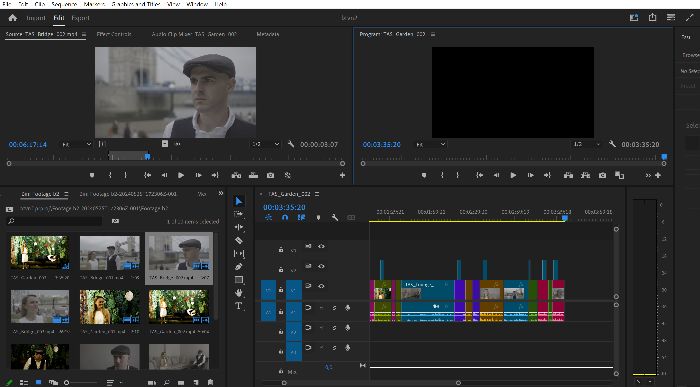Open the Markers menu
The height and width of the screenshot is (387, 700).
95,4
